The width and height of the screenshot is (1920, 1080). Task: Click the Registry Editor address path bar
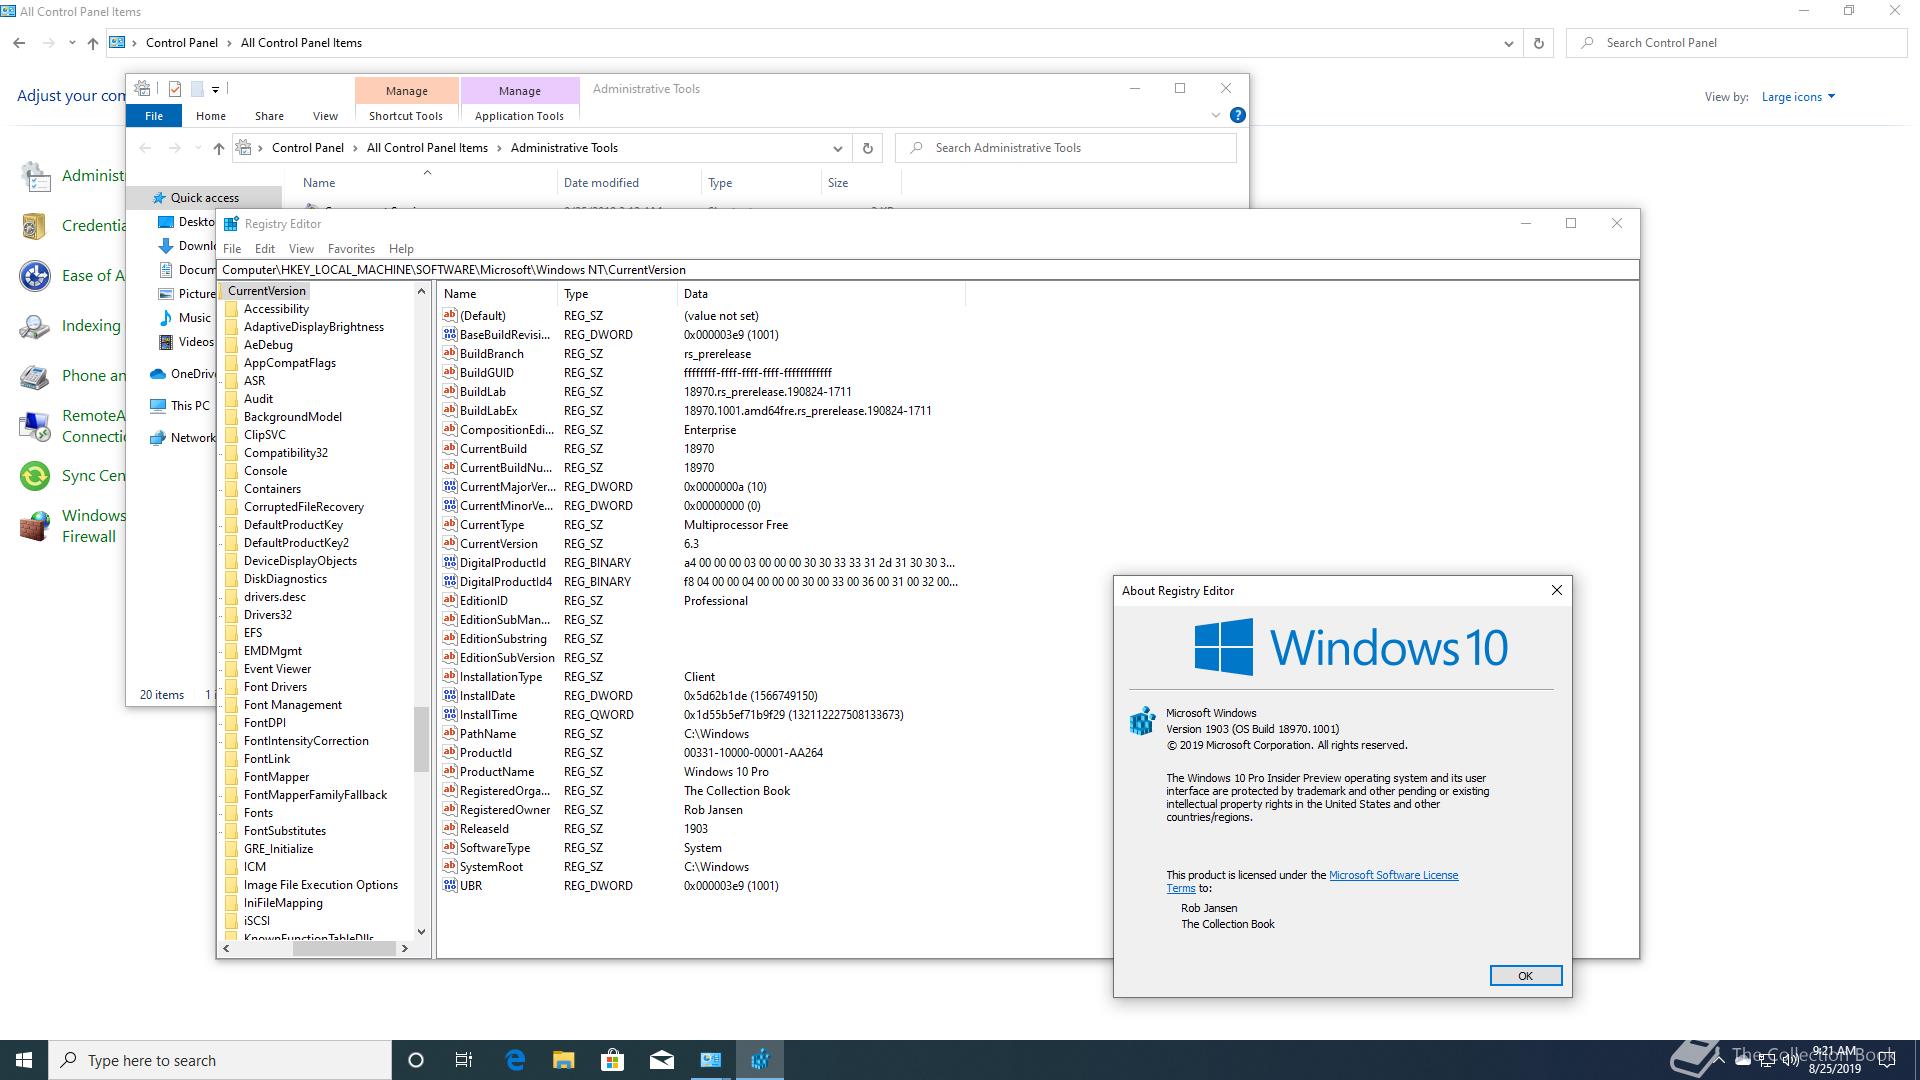(x=928, y=270)
